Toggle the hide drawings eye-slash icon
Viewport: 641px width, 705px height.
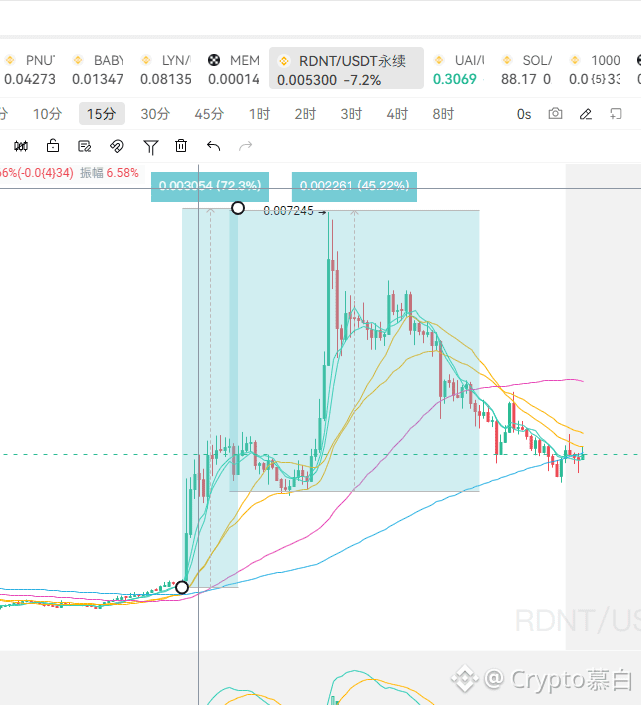[x=117, y=146]
